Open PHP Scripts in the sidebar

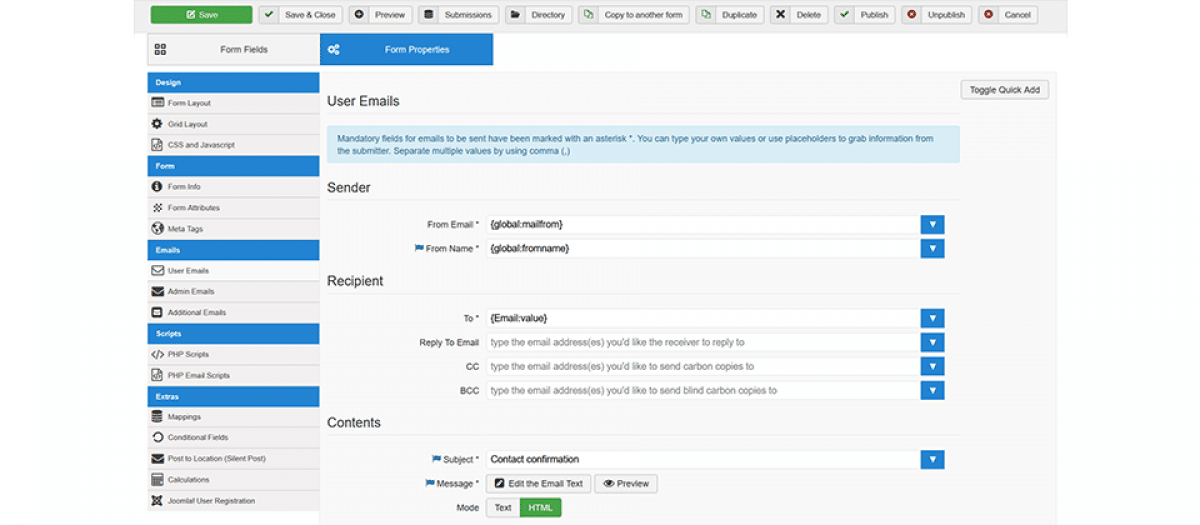233,355
